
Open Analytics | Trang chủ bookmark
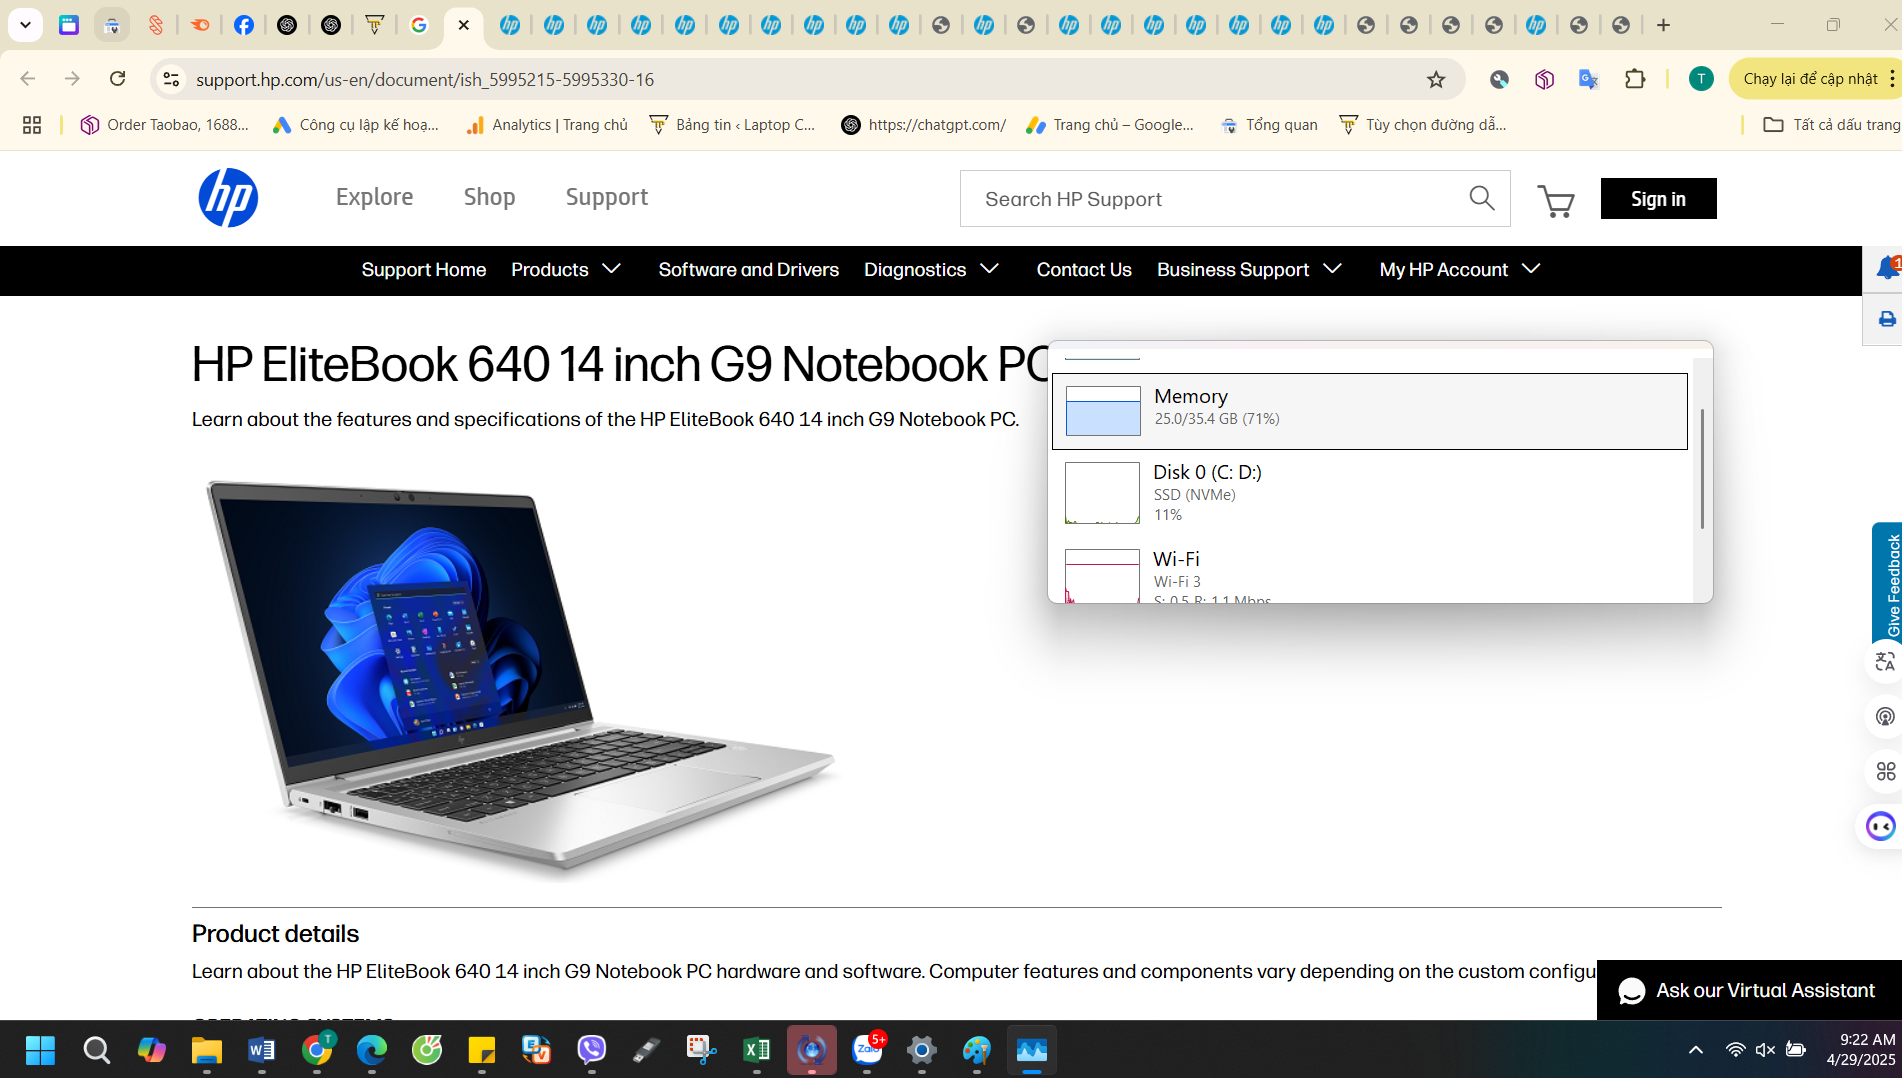[x=546, y=125]
